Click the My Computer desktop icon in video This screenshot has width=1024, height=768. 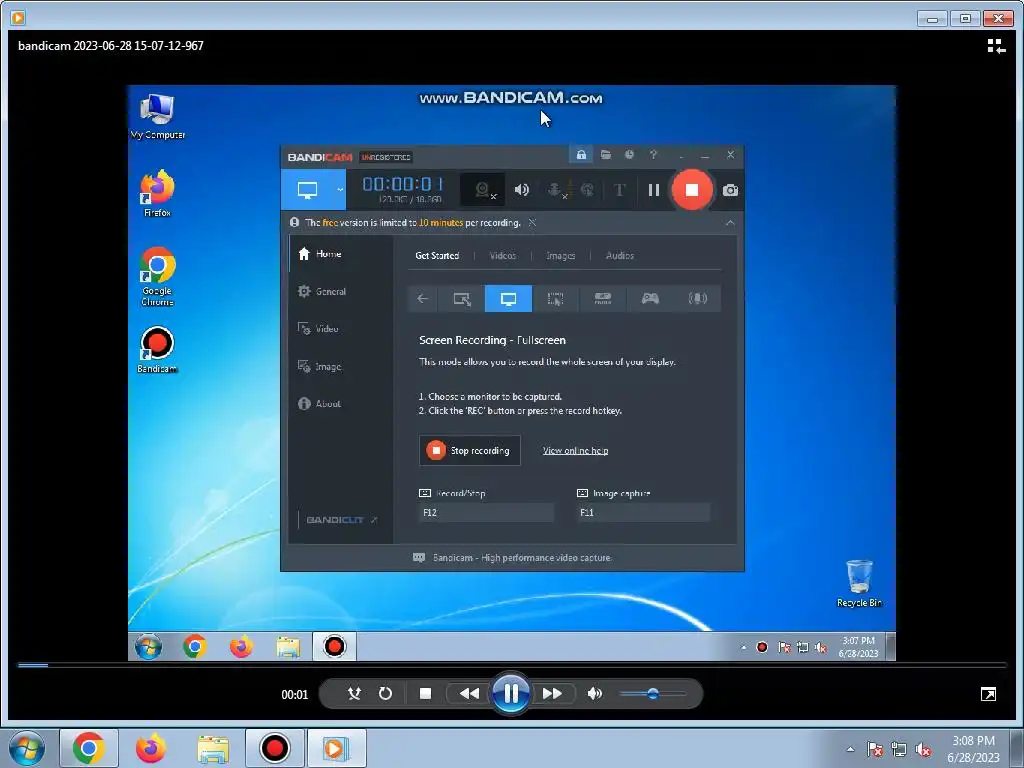pyautogui.click(x=157, y=117)
